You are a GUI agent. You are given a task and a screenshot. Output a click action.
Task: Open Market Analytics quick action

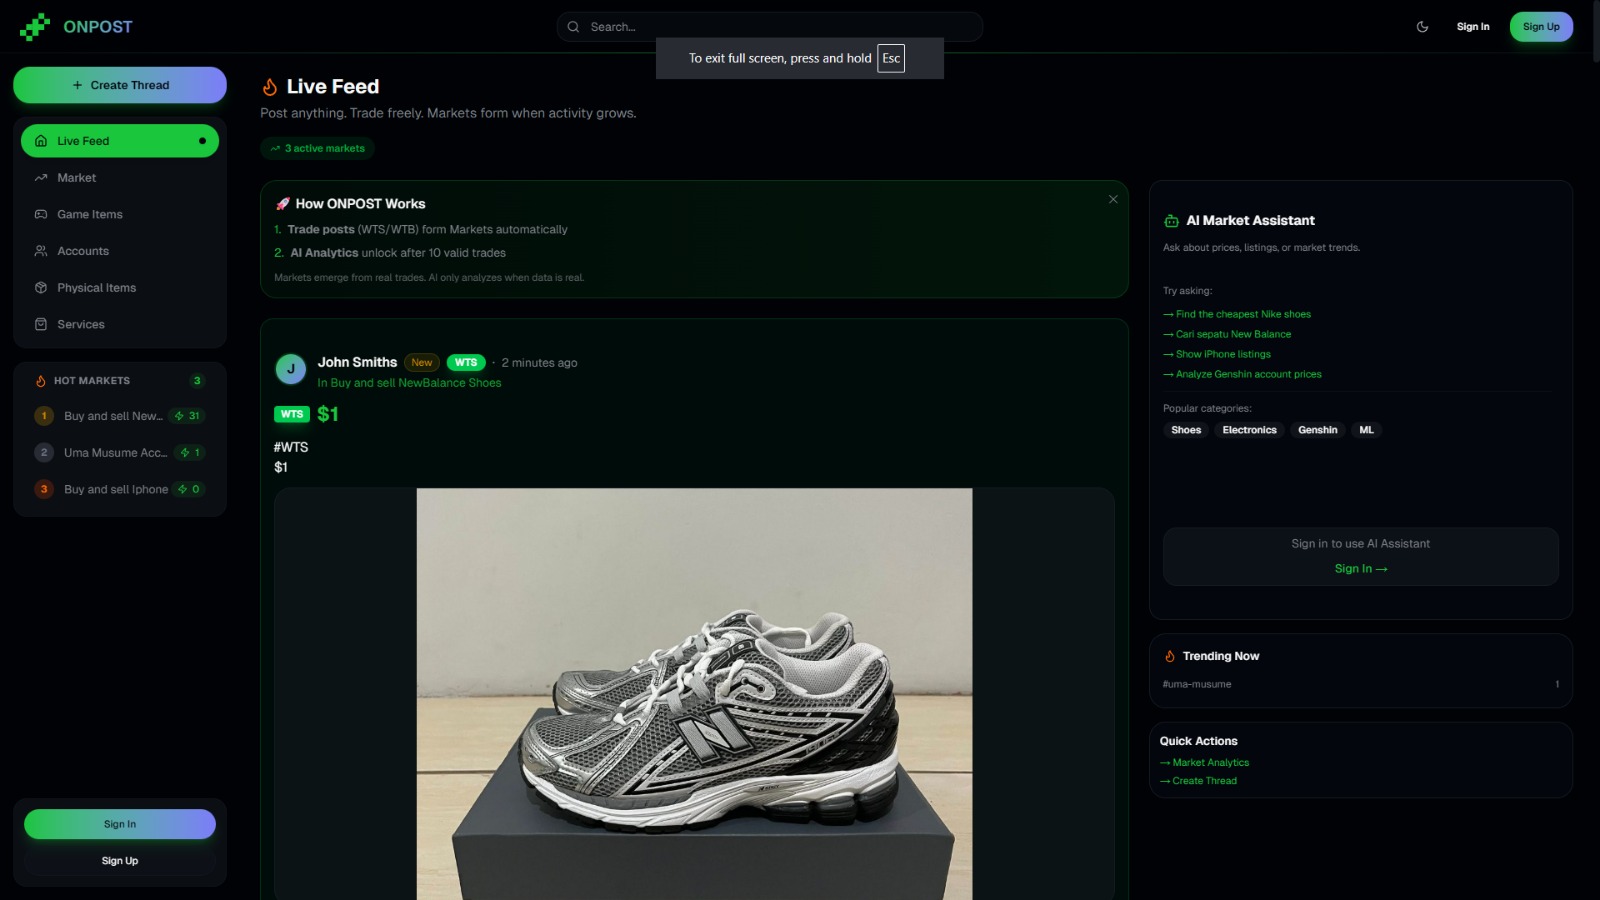[1205, 763]
